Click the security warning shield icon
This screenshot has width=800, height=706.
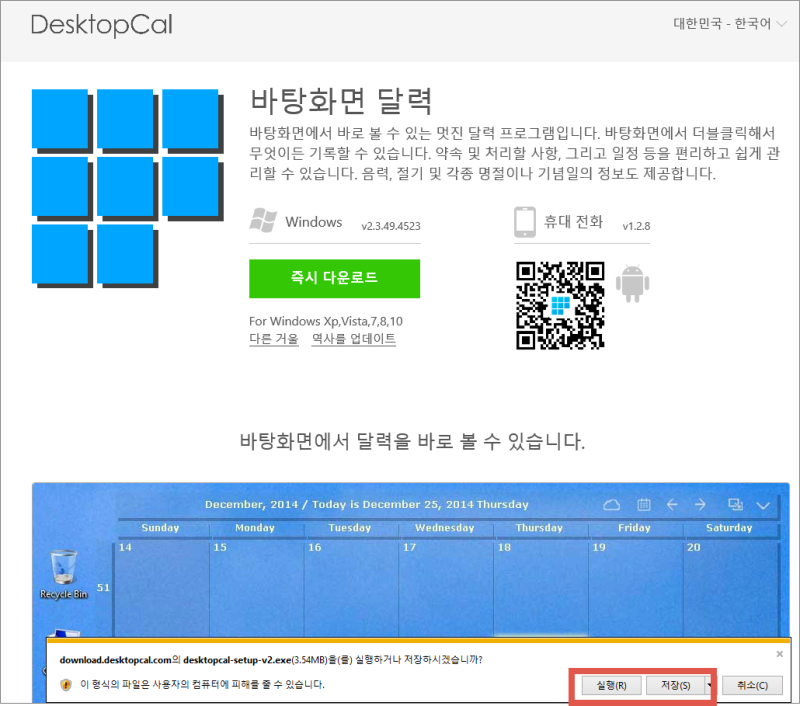[x=66, y=685]
